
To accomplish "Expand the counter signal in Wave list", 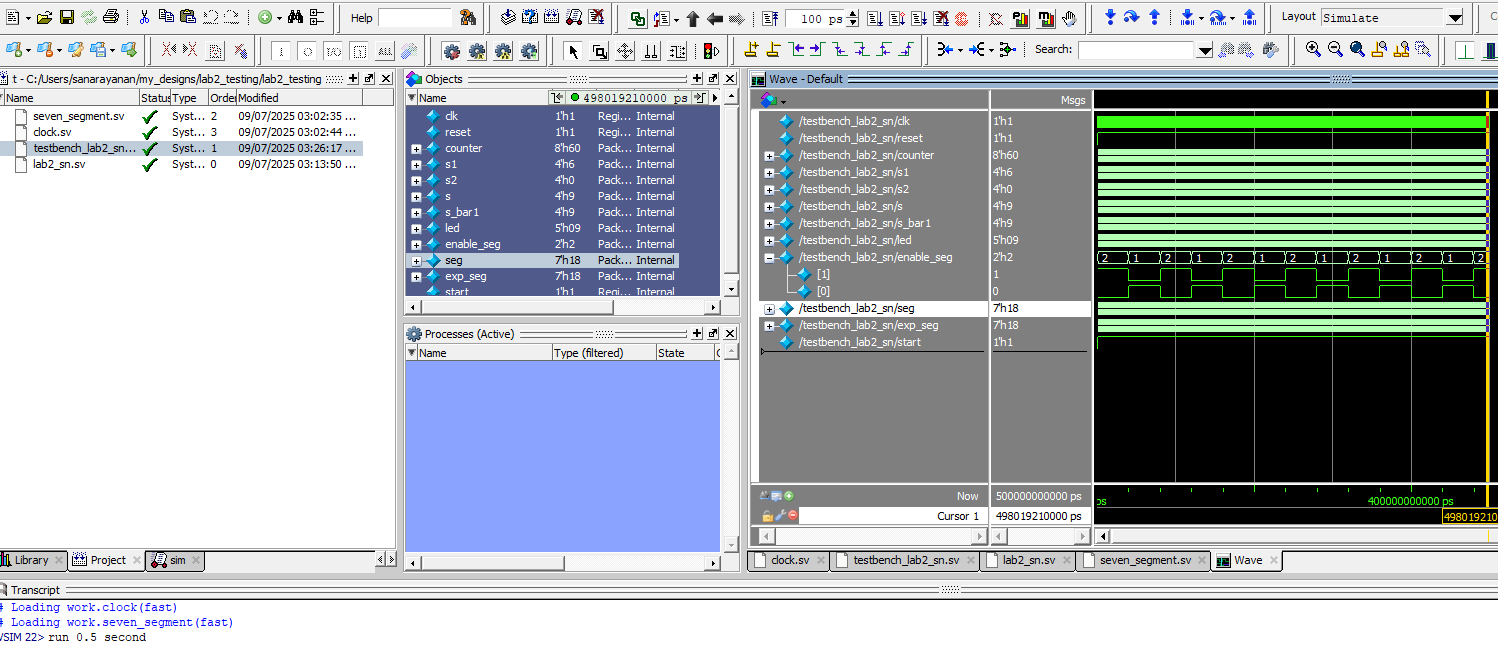I will pyautogui.click(x=769, y=155).
